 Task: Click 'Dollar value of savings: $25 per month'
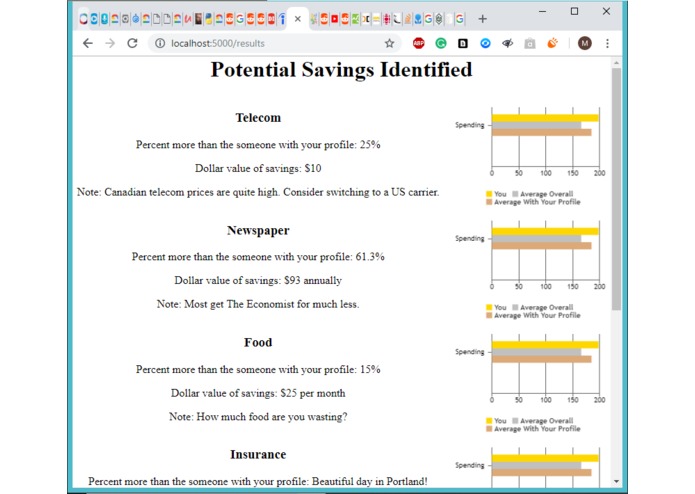(x=258, y=393)
